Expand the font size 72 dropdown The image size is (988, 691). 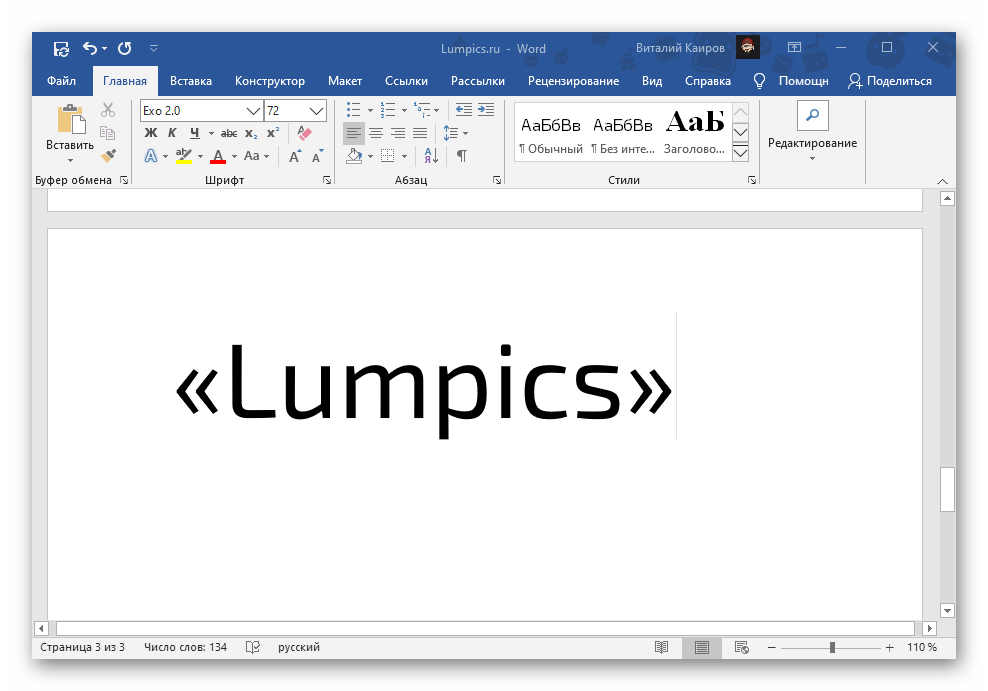click(317, 111)
